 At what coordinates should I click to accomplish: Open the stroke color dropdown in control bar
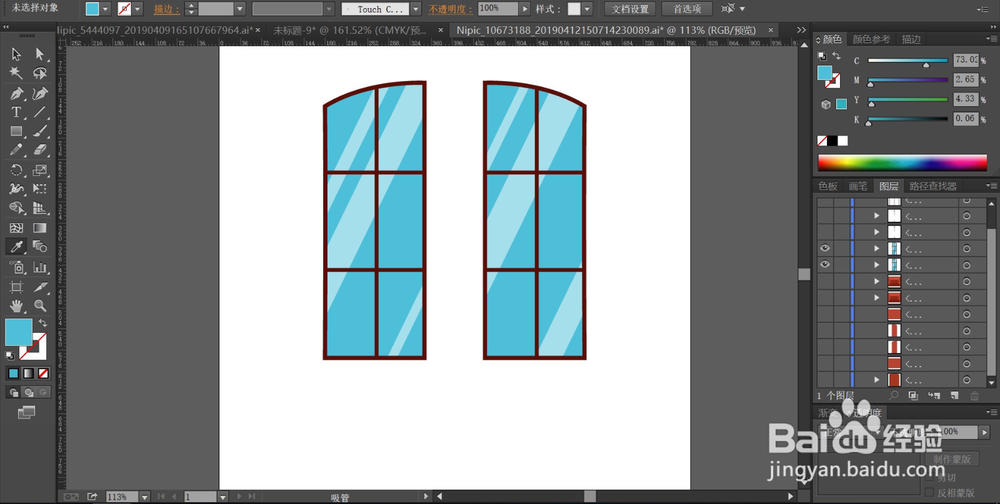pyautogui.click(x=137, y=9)
